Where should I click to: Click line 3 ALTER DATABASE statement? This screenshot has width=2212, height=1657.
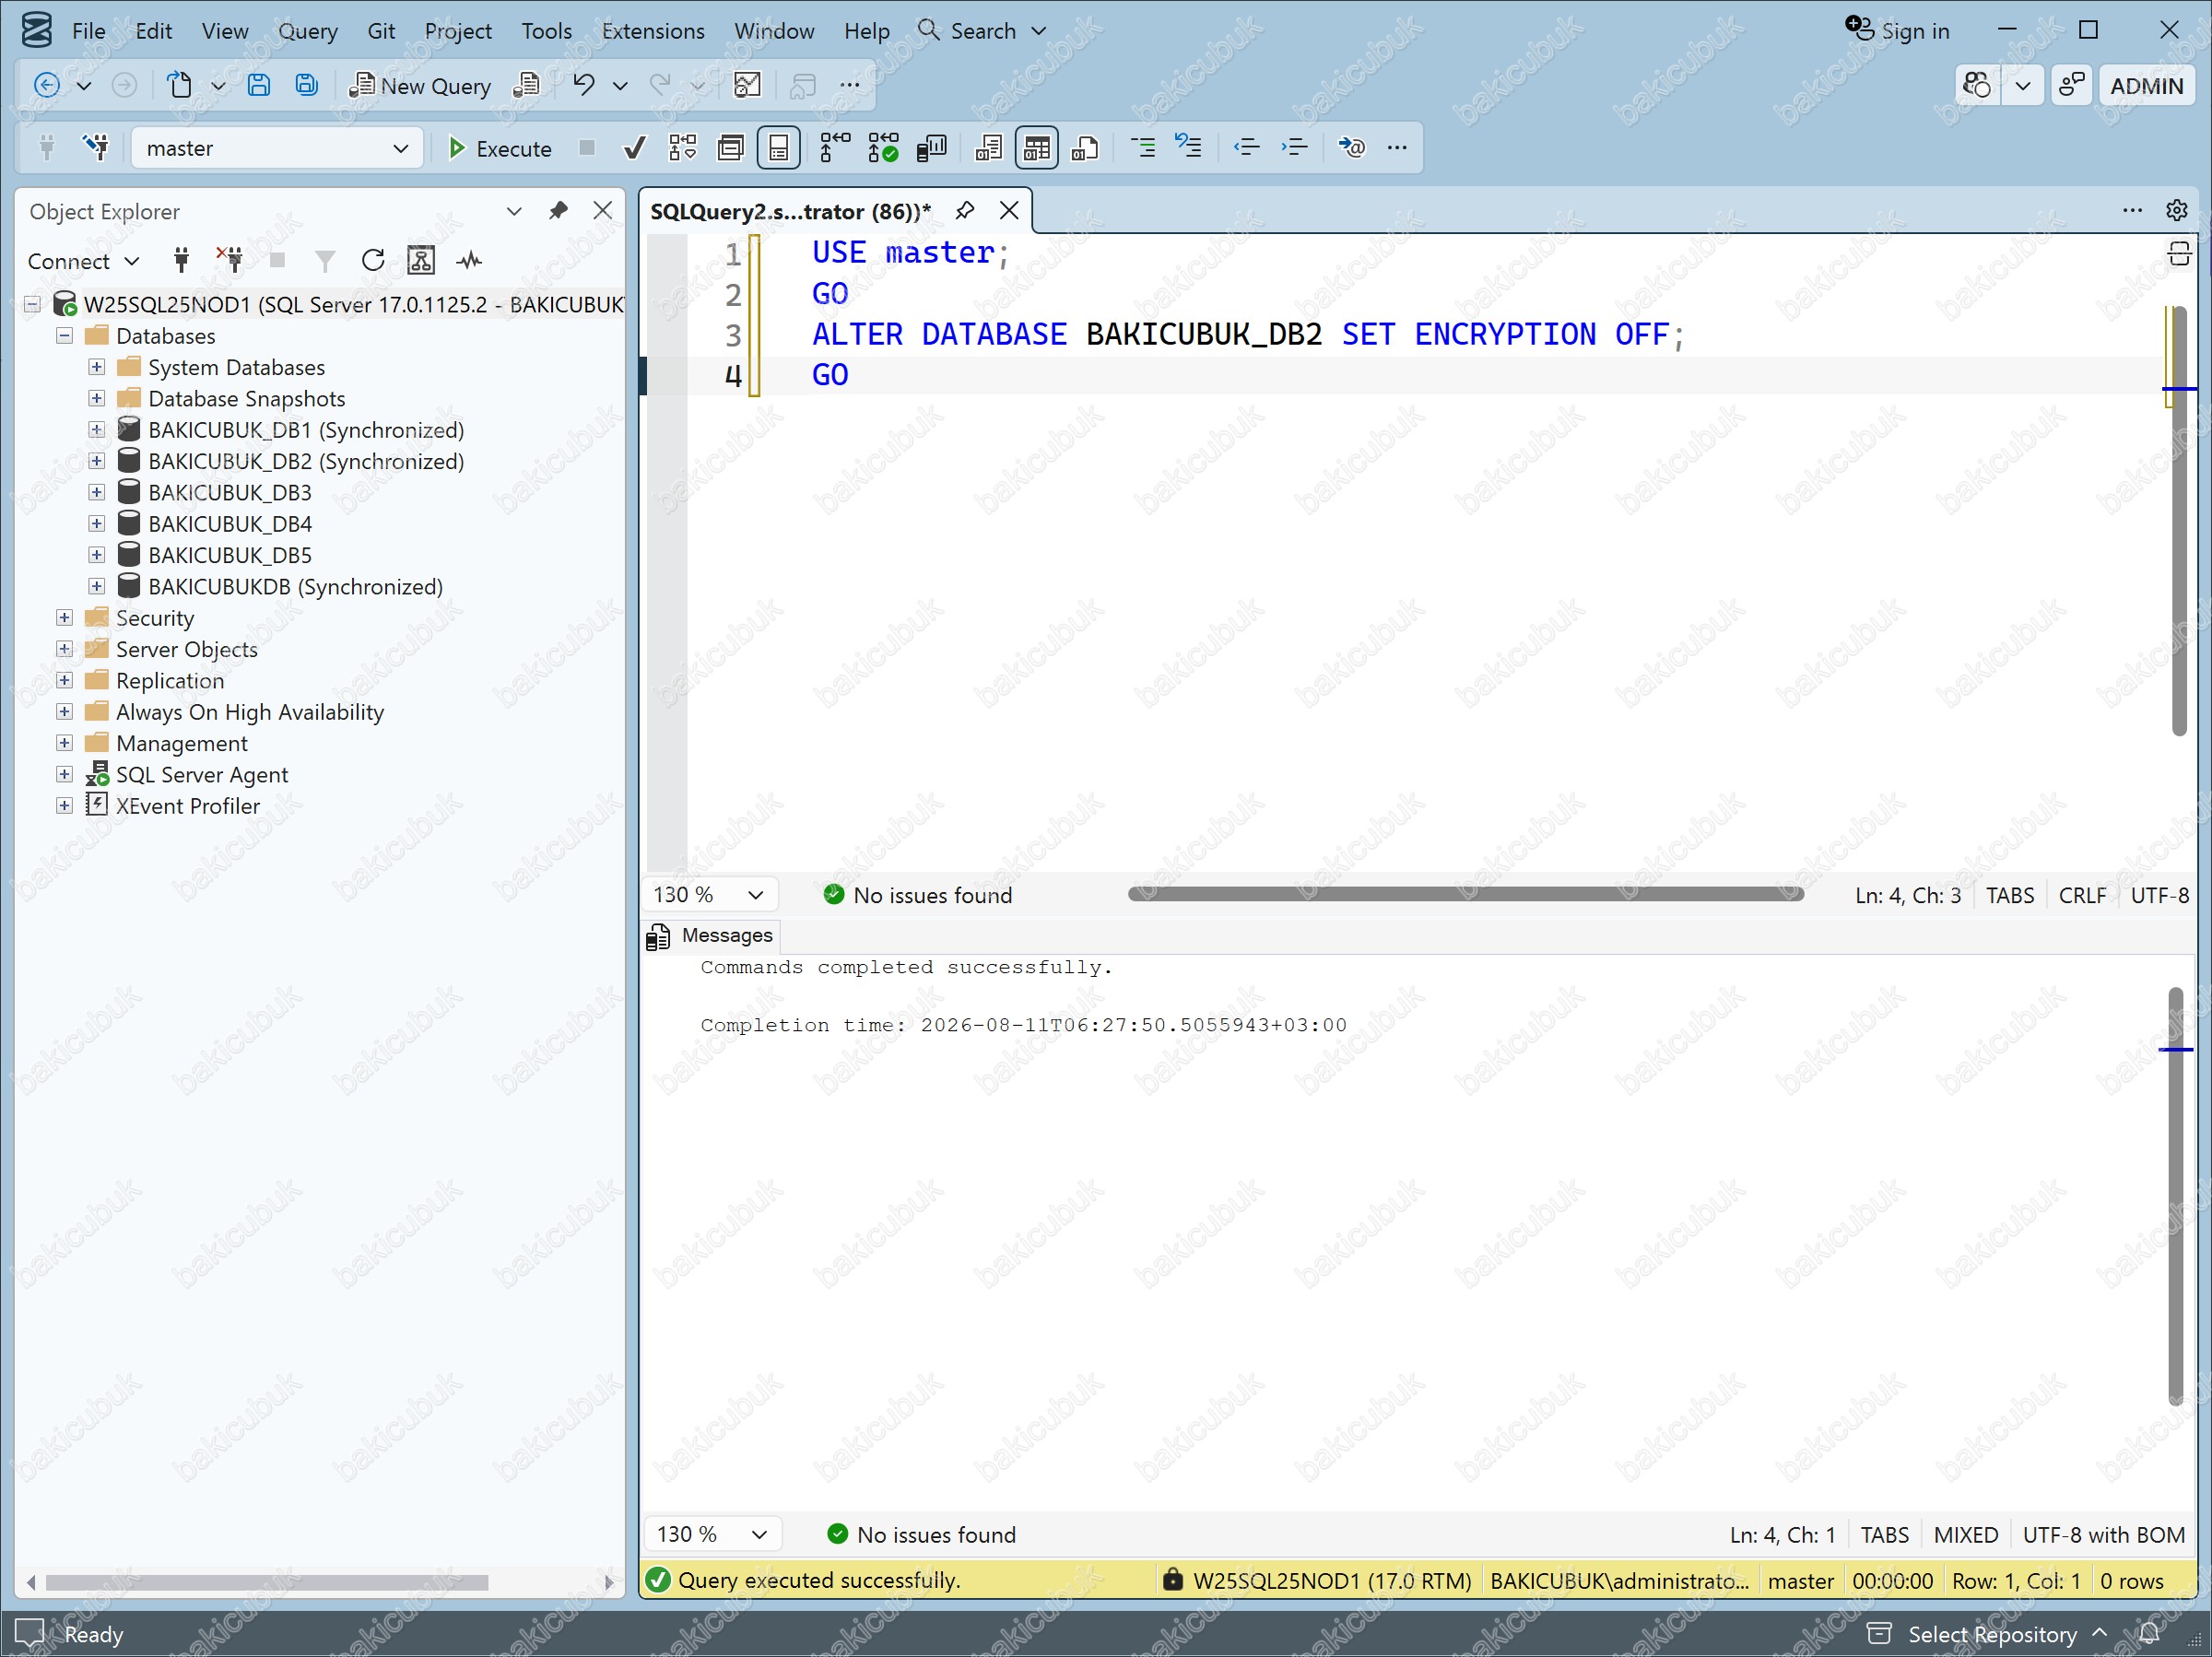[x=1248, y=334]
